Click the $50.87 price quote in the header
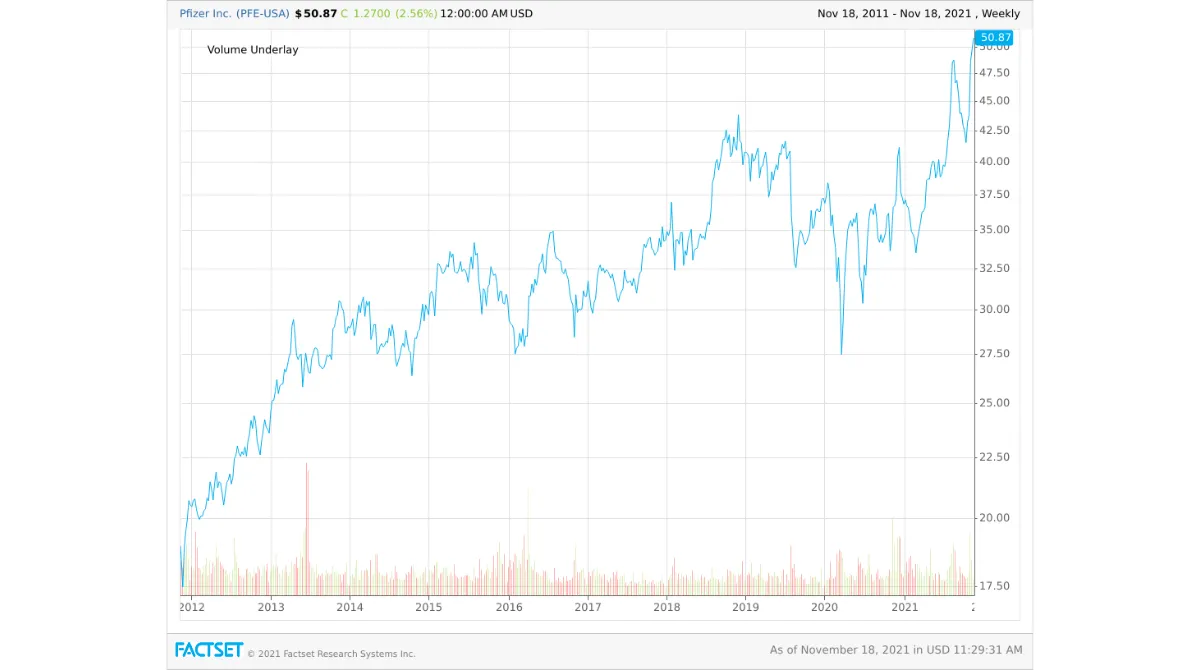 [x=317, y=13]
